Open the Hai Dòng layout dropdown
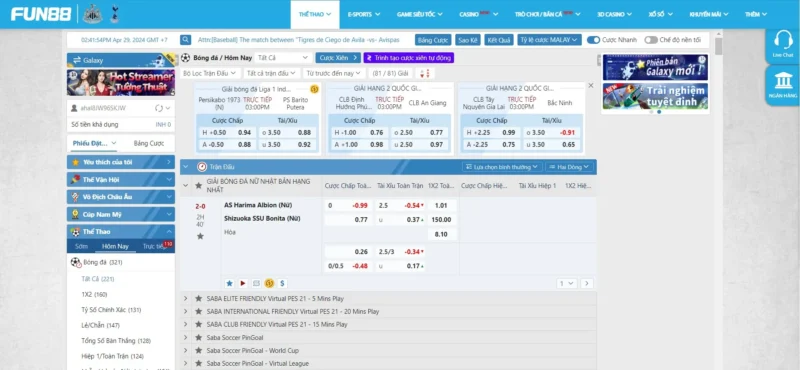800x370 pixels. point(569,167)
